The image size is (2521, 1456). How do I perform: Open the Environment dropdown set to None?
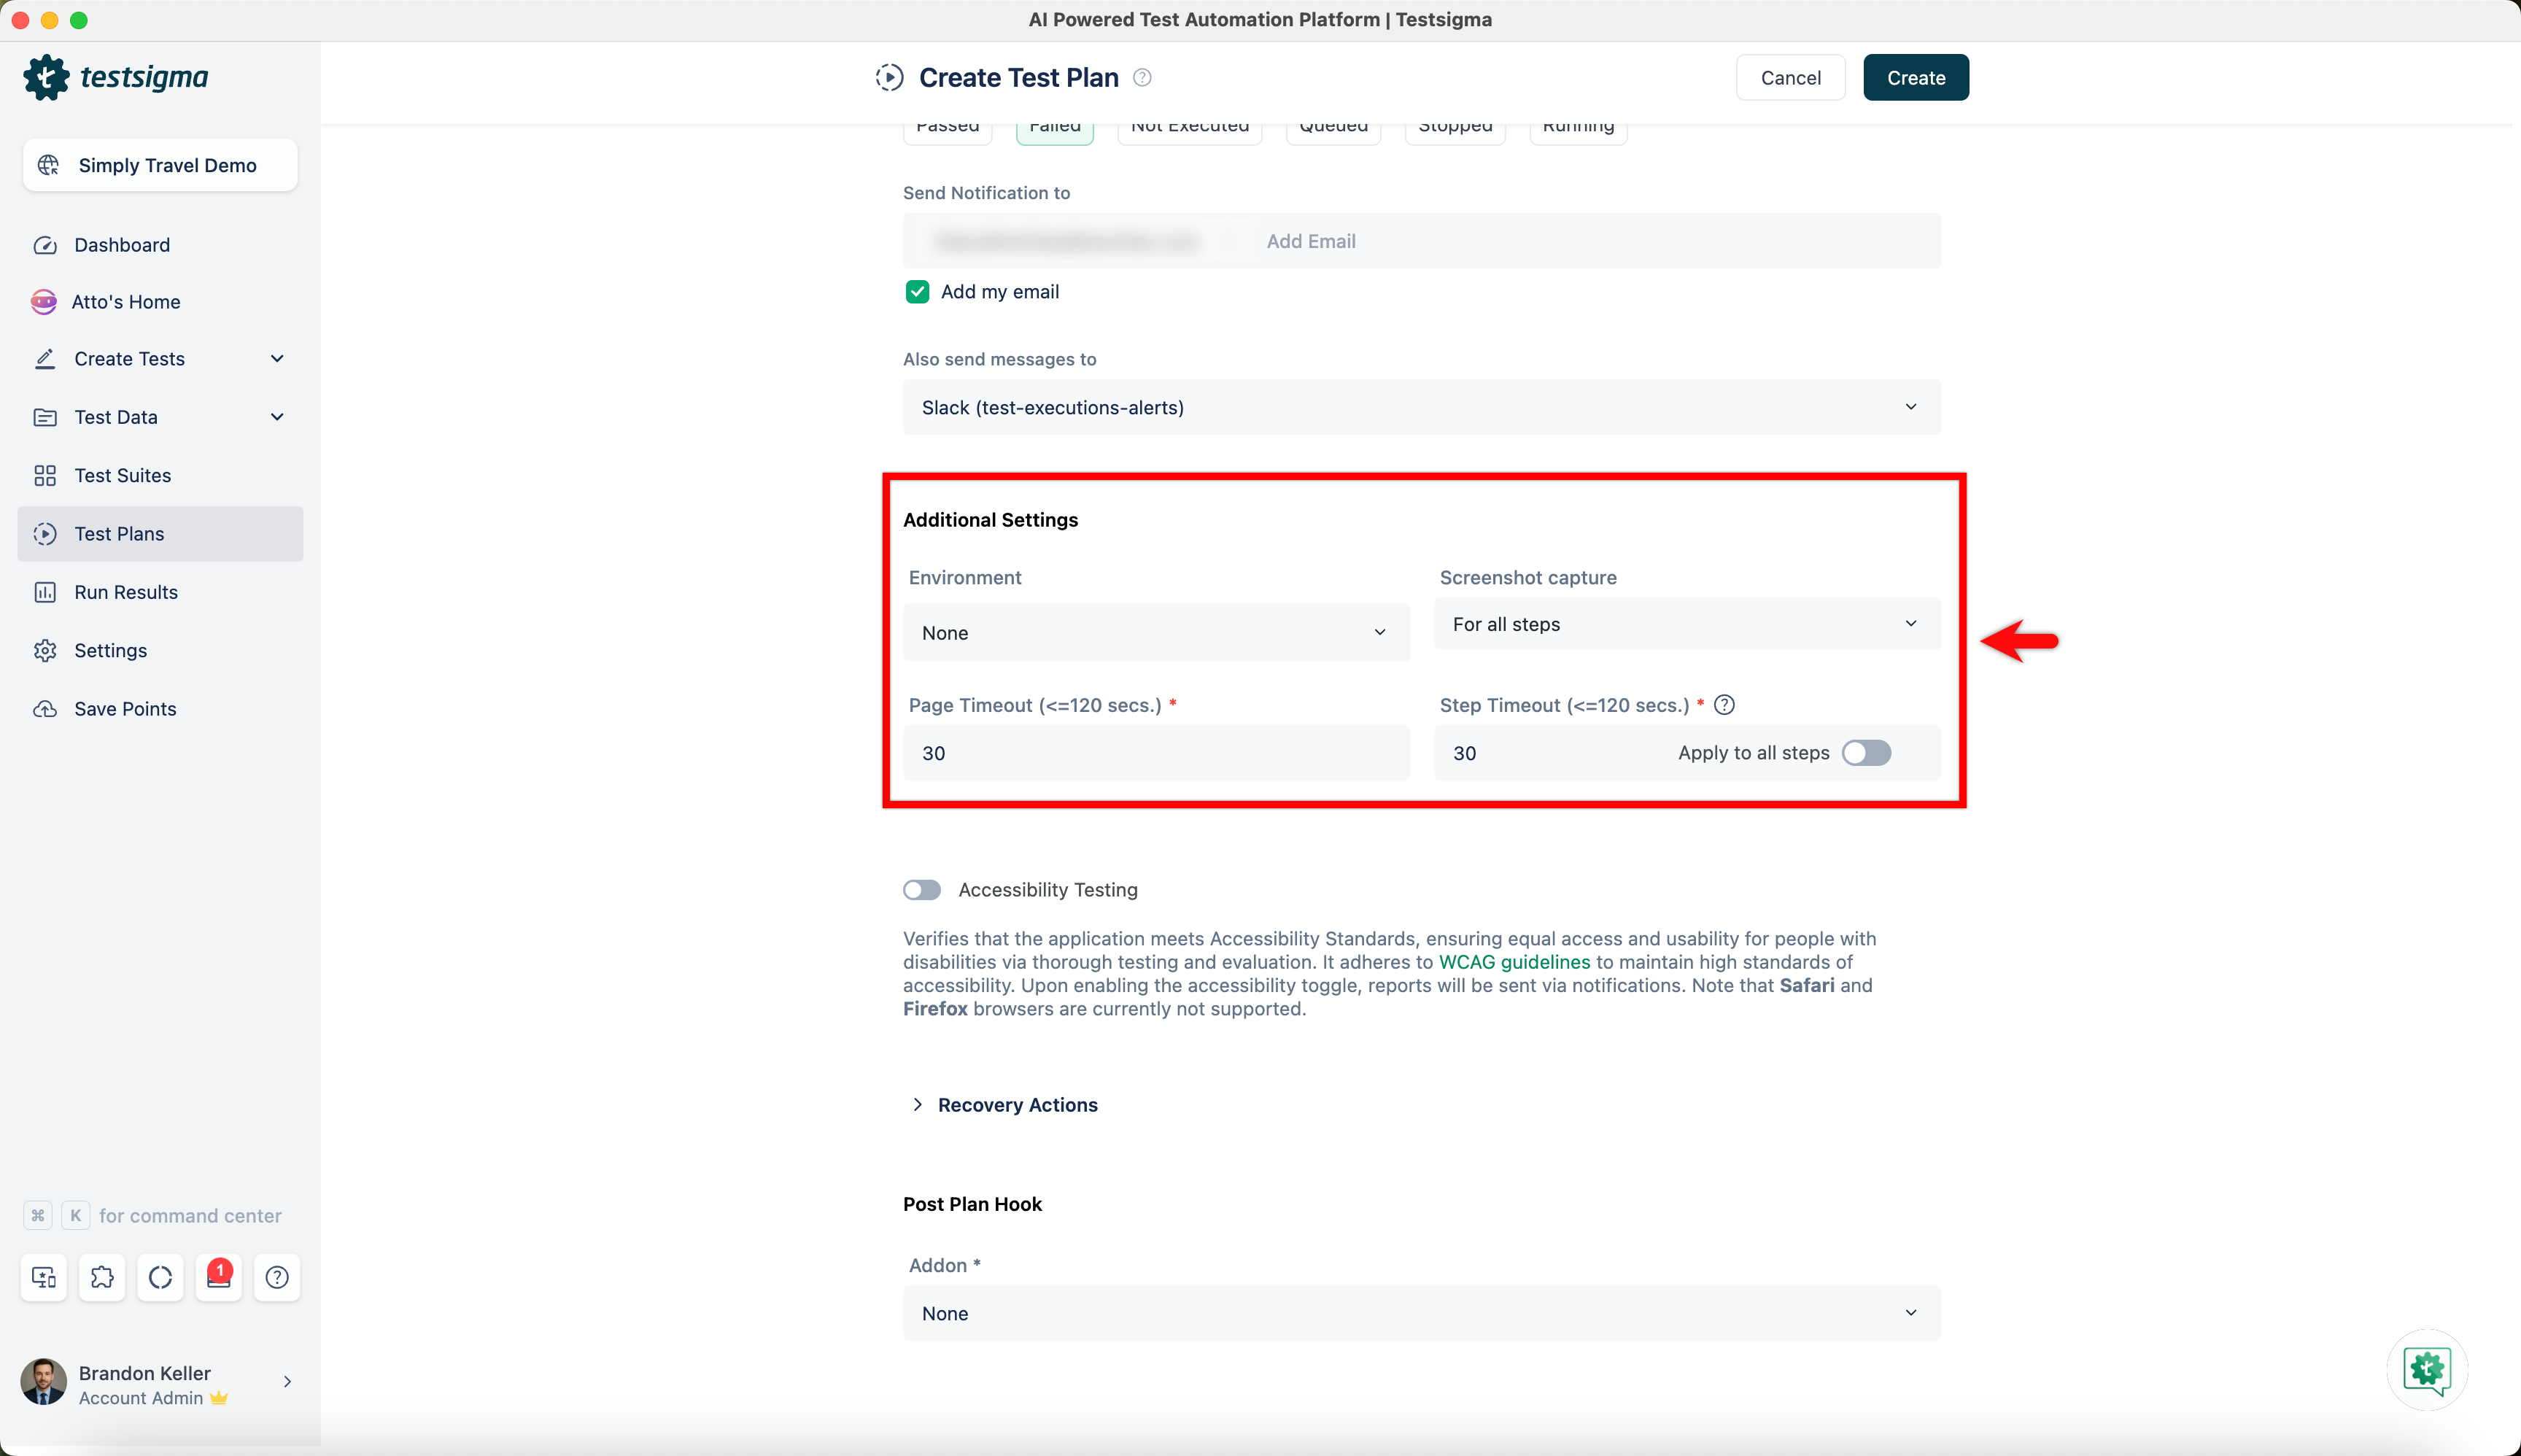coord(1155,632)
